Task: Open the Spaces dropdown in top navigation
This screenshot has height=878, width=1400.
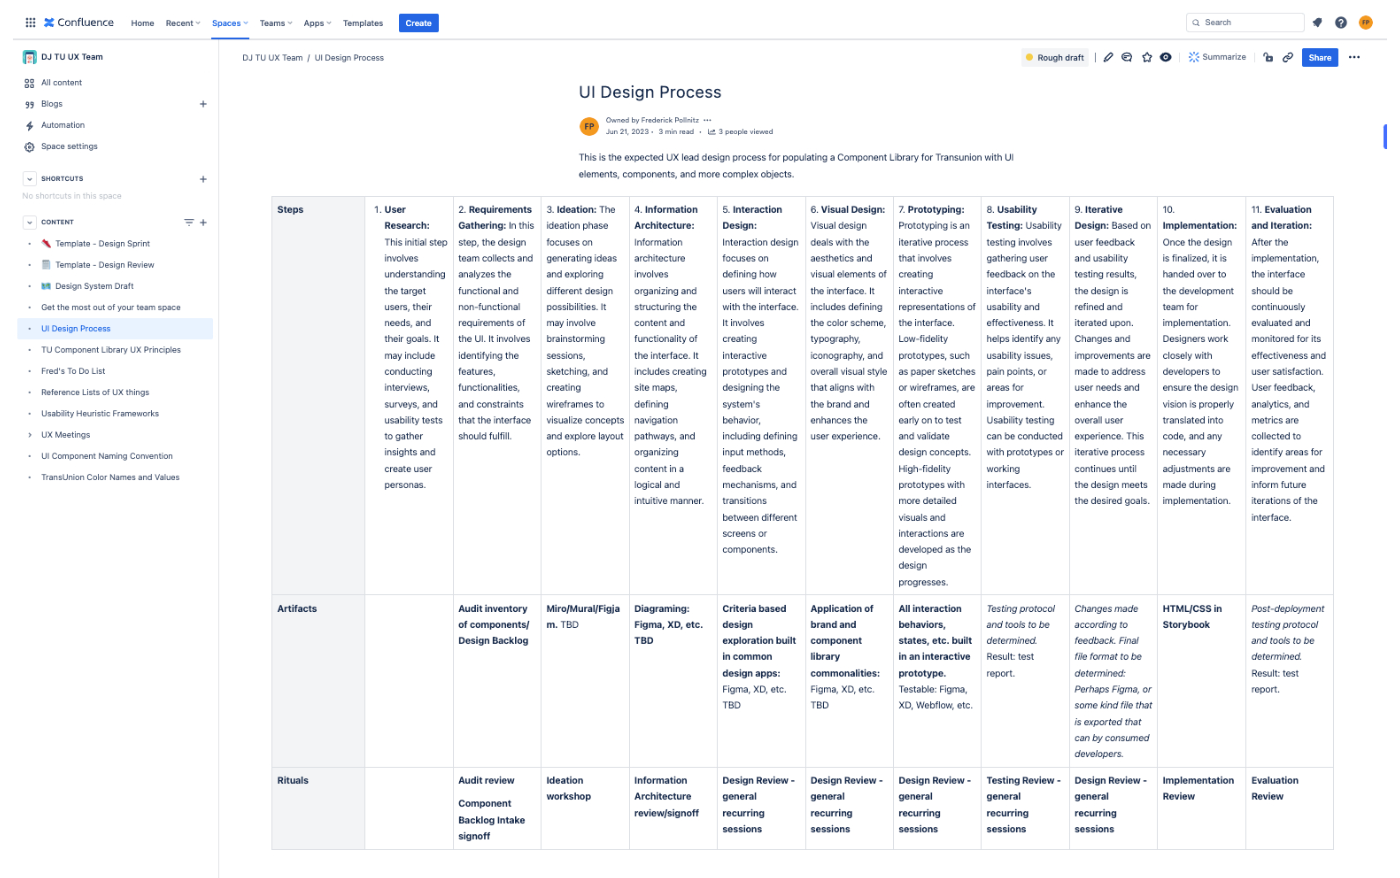Action: pyautogui.click(x=230, y=23)
